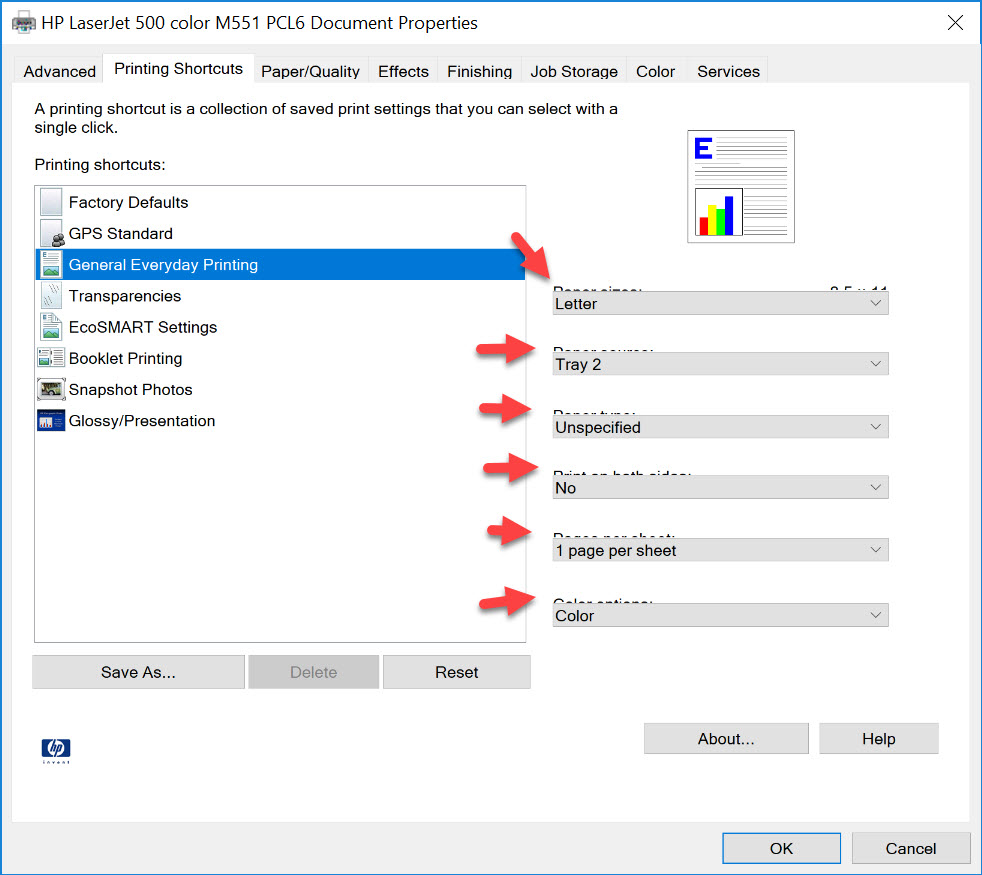
Task: Open the Color tab
Action: pos(656,71)
